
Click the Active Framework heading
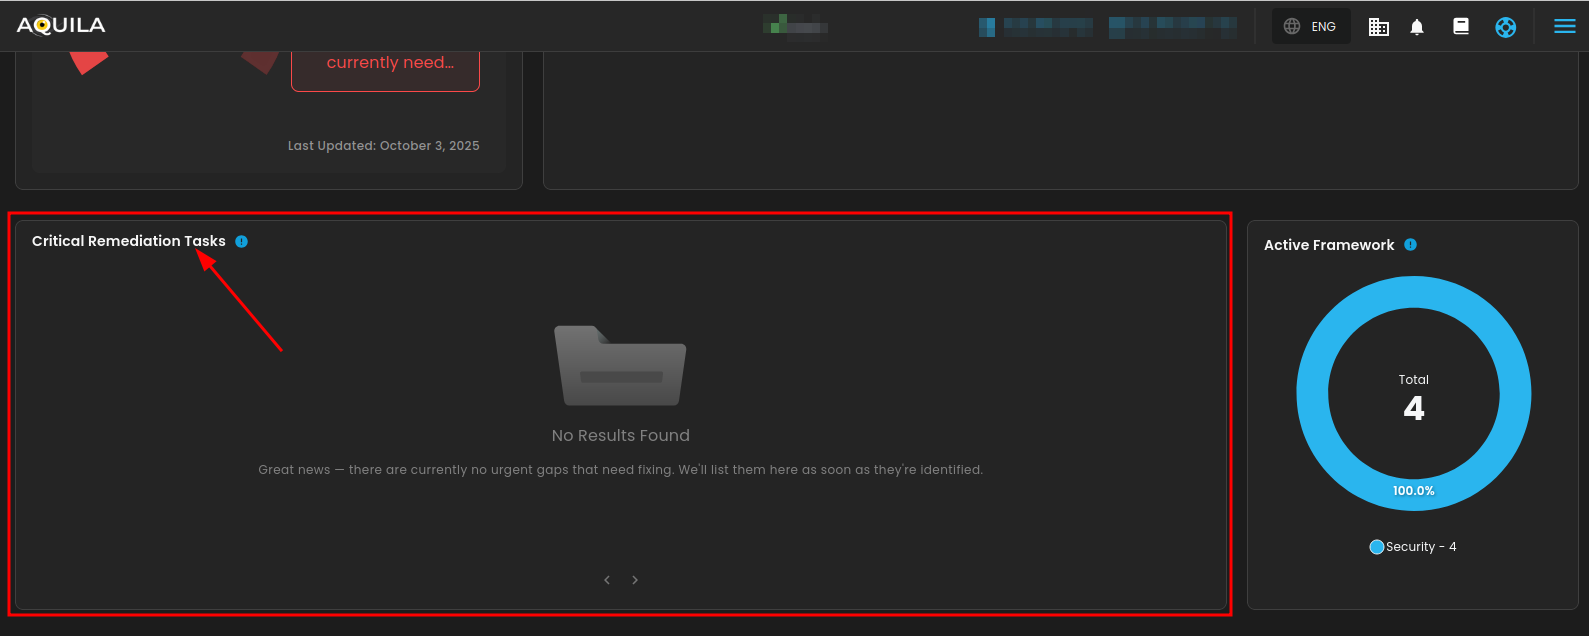(x=1328, y=245)
